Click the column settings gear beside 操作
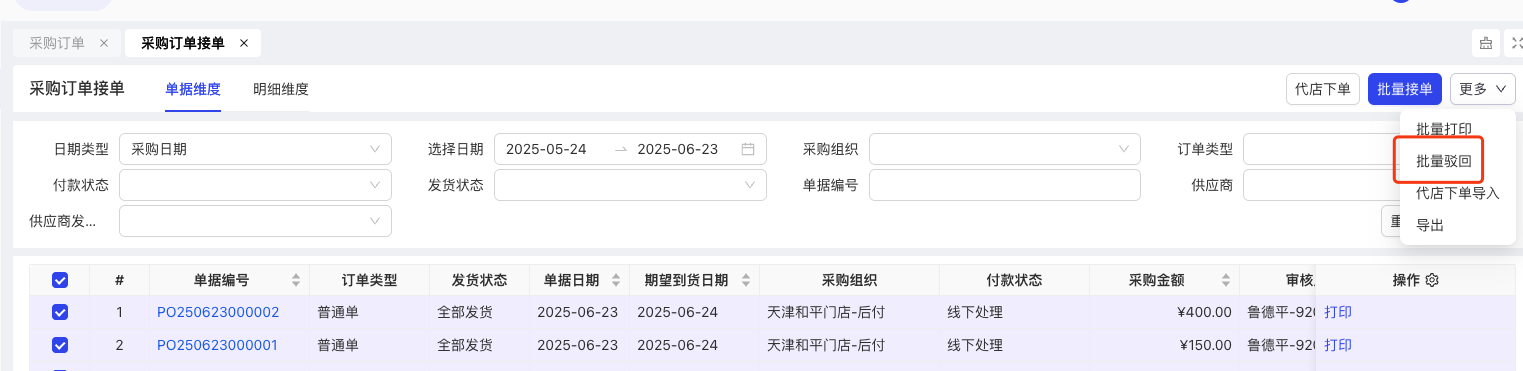Image resolution: width=1523 pixels, height=371 pixels. pyautogui.click(x=1431, y=280)
